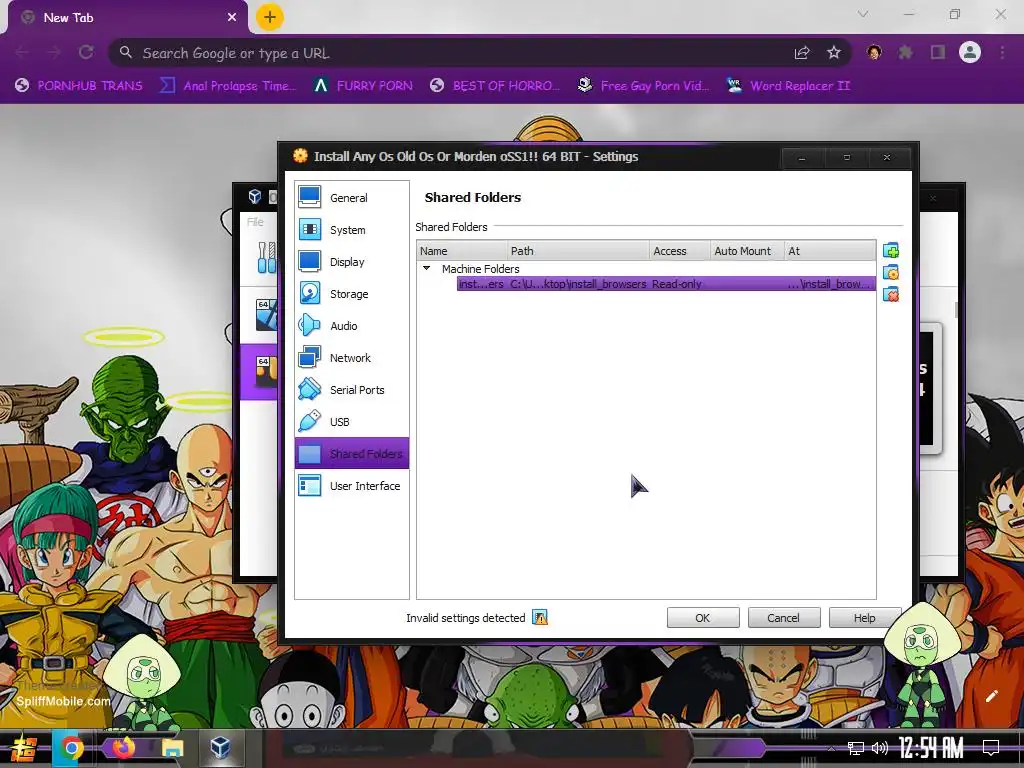Add a new shared folder

(x=891, y=251)
